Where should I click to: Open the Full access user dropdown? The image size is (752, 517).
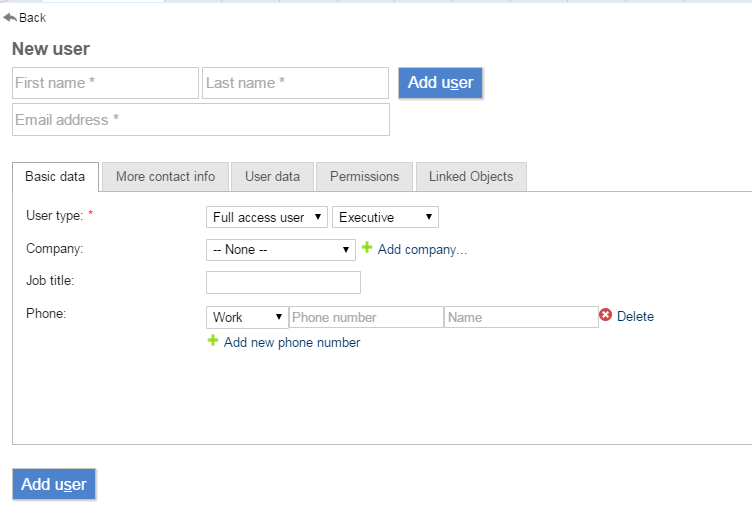point(267,217)
